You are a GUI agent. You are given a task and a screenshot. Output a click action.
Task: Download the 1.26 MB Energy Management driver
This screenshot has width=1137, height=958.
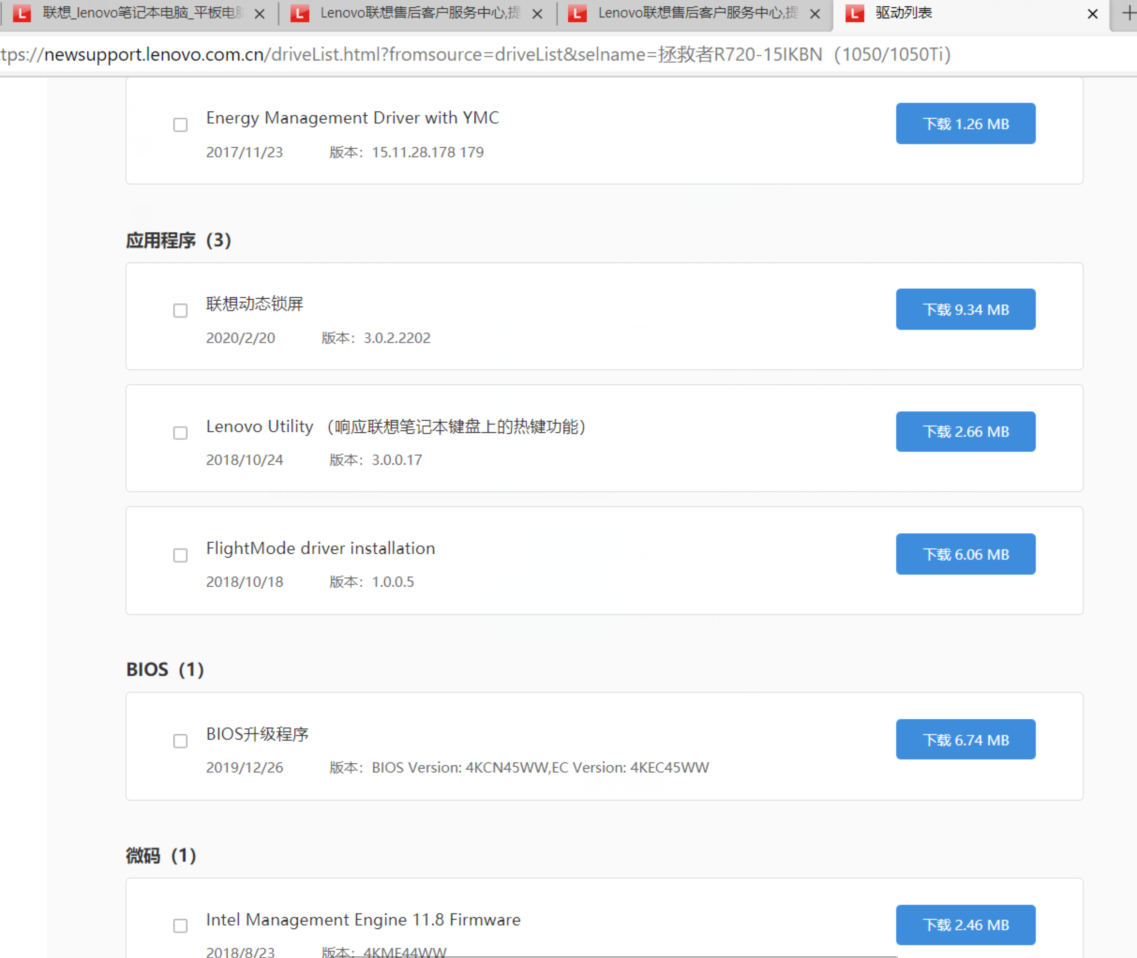tap(965, 124)
